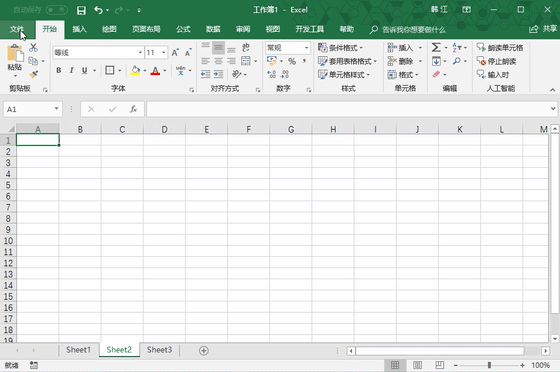Click the AutoSum sigma icon
The image size is (560, 372).
(436, 47)
